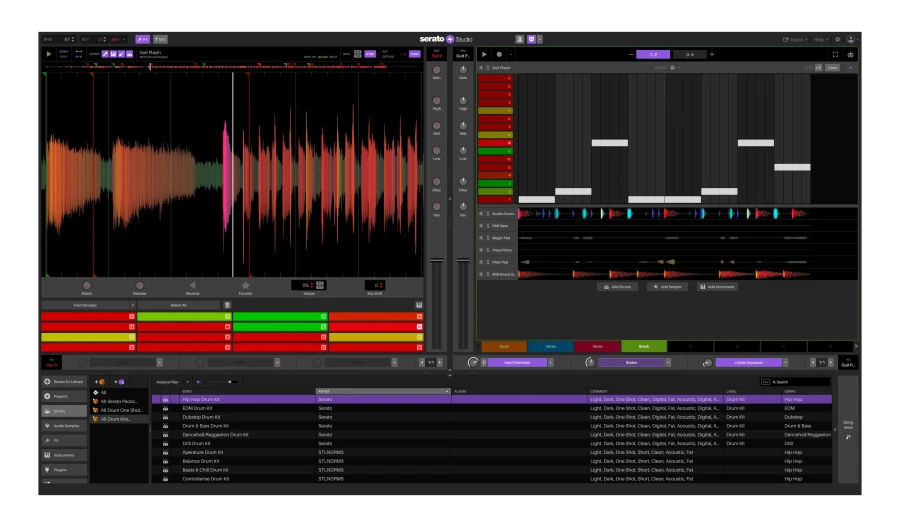Enter fullscreen sequencer view
This screenshot has height=527, width=900.
coord(835,55)
